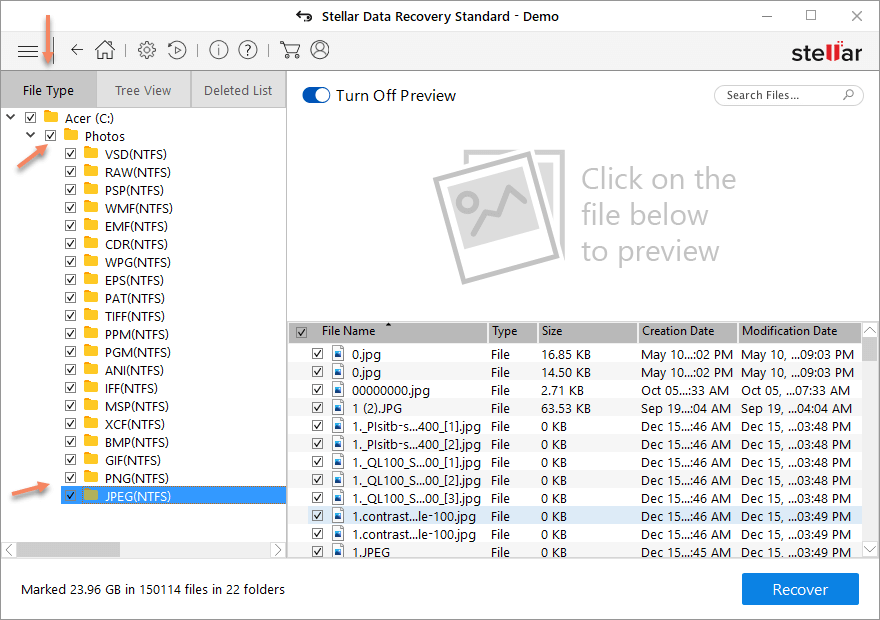Open the XCF(NTFS) folder
The width and height of the screenshot is (880, 620).
click(x=135, y=424)
